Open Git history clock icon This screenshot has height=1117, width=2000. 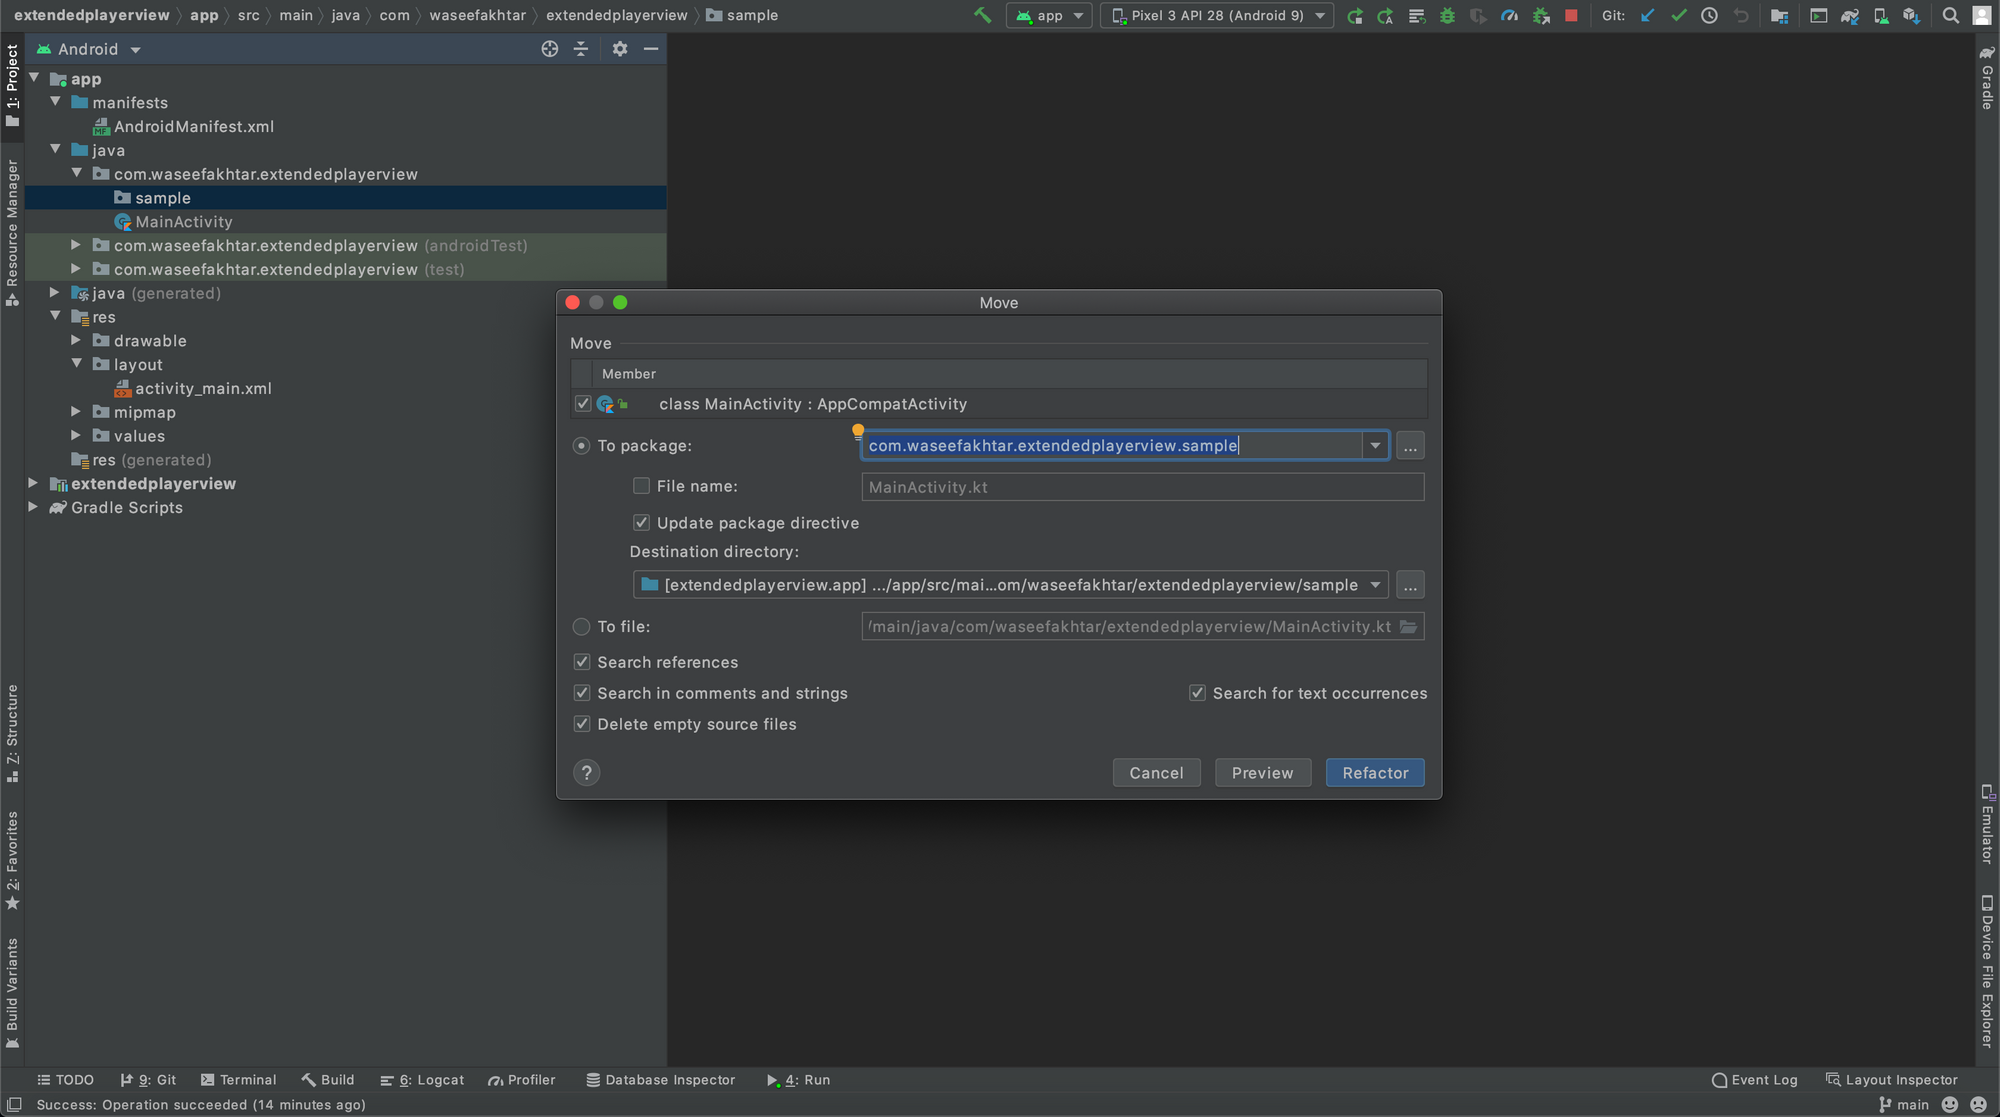click(x=1709, y=15)
